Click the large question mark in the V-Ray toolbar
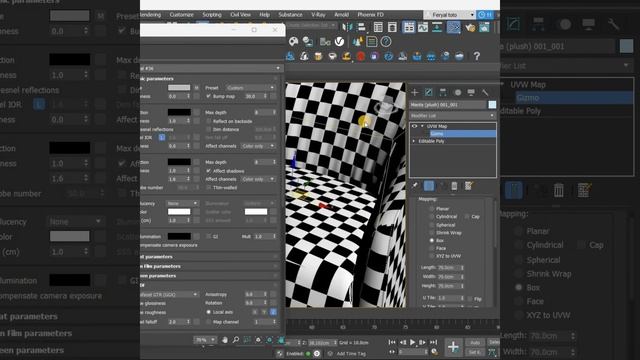 pos(476,56)
